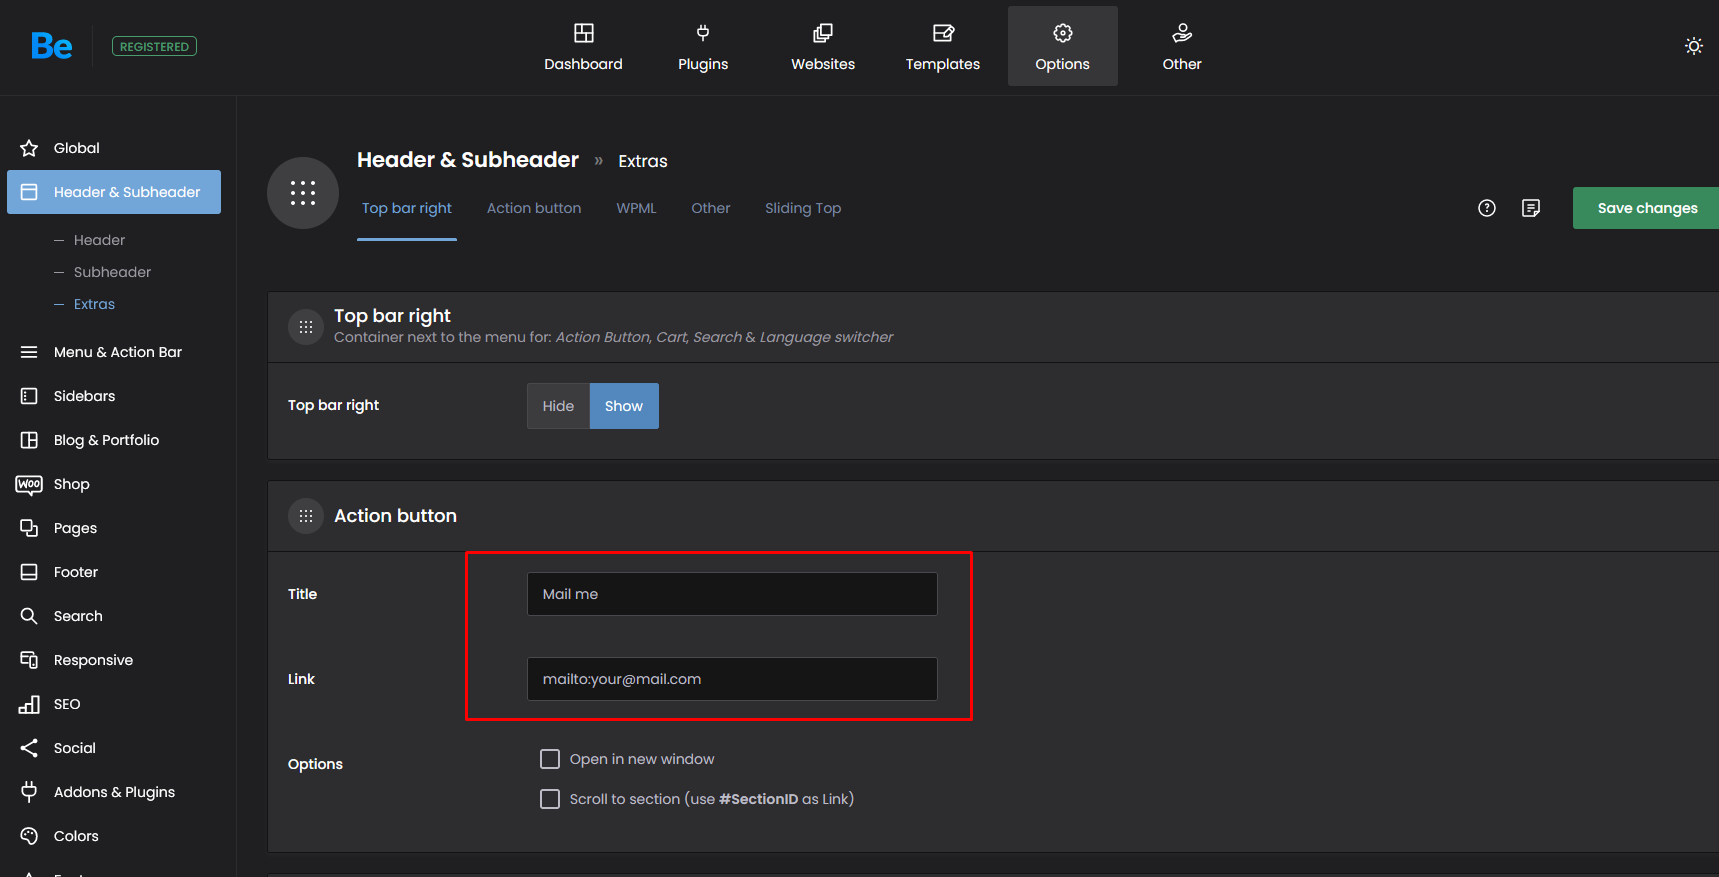Click the Header & Subheader page heading
1719x877 pixels.
click(x=468, y=160)
